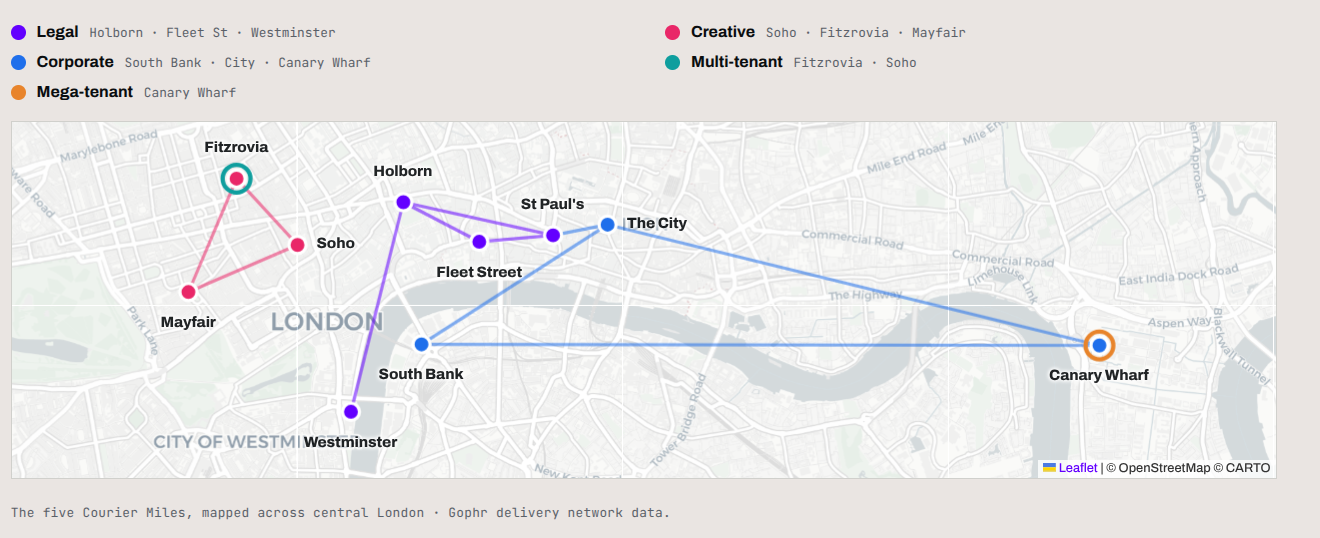Viewport: 1320px width, 538px height.
Task: Click the St Paul's map marker
Action: click(x=553, y=235)
